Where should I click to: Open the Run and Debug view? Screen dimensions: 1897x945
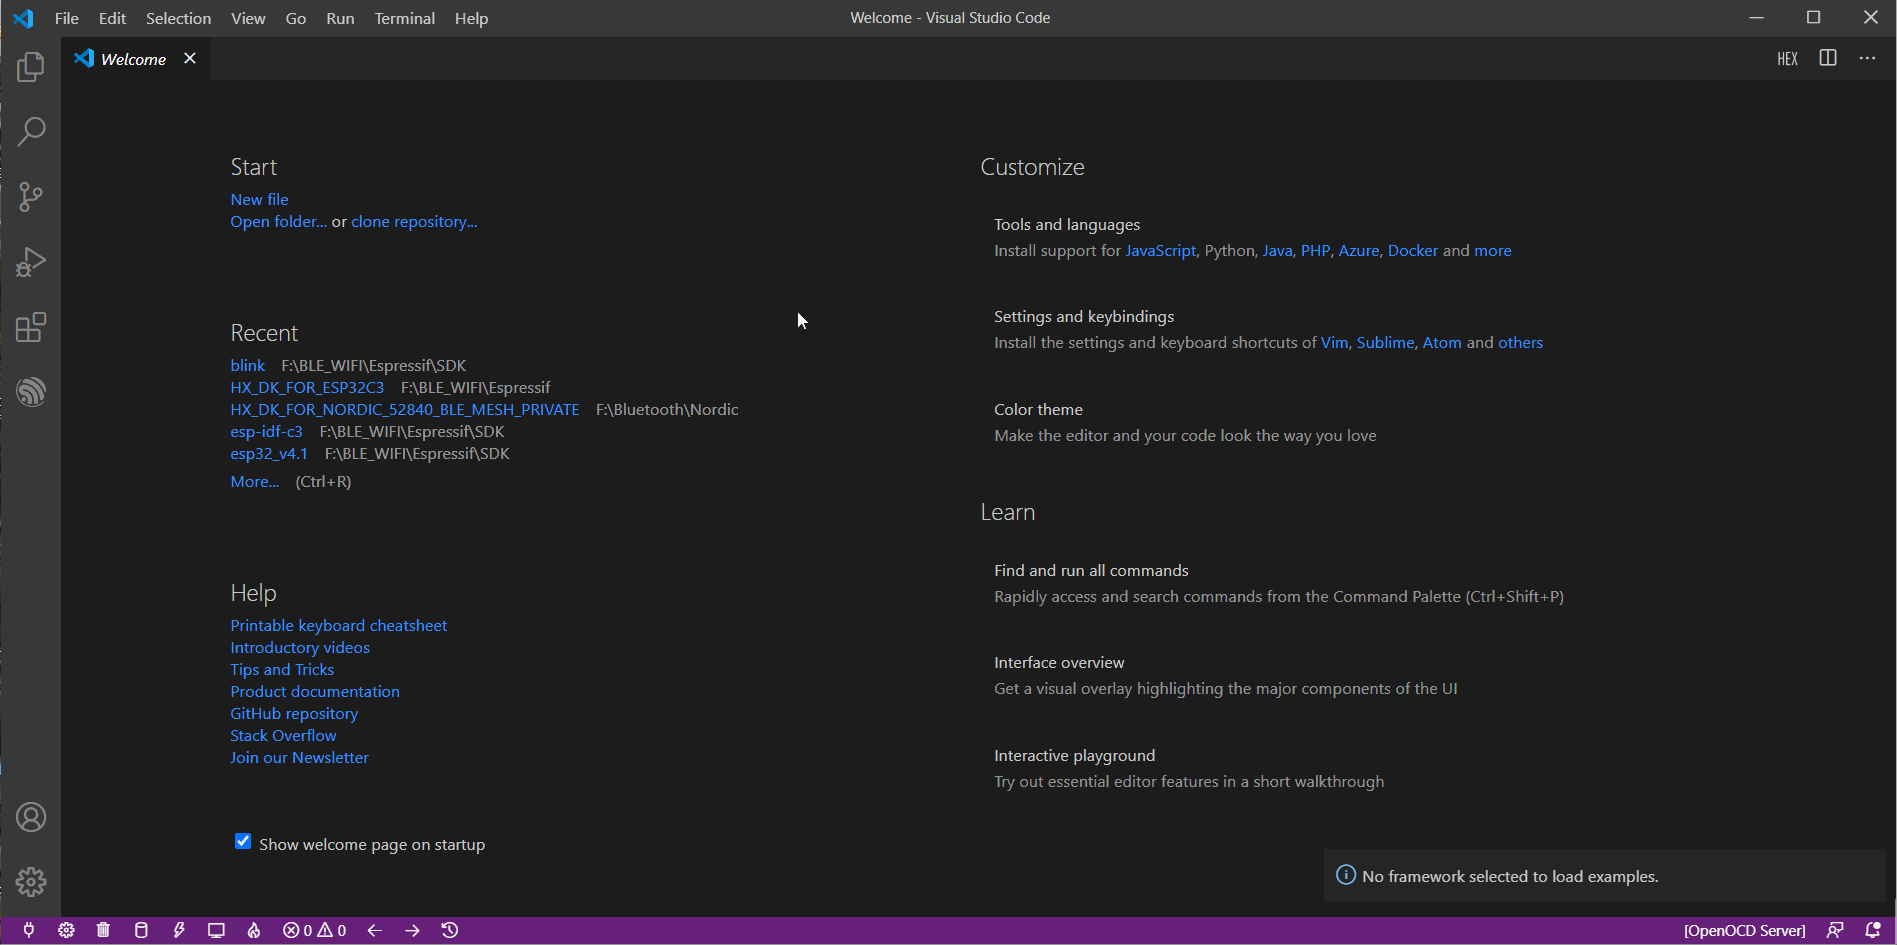pyautogui.click(x=31, y=262)
